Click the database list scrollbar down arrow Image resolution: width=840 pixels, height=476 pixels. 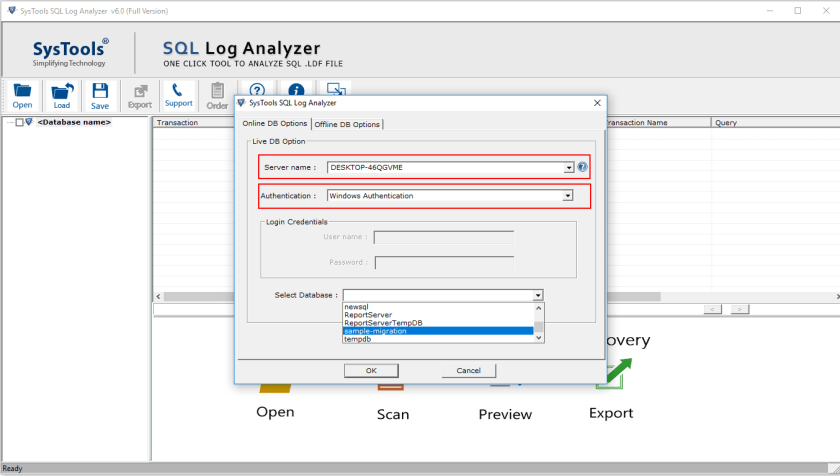[539, 338]
